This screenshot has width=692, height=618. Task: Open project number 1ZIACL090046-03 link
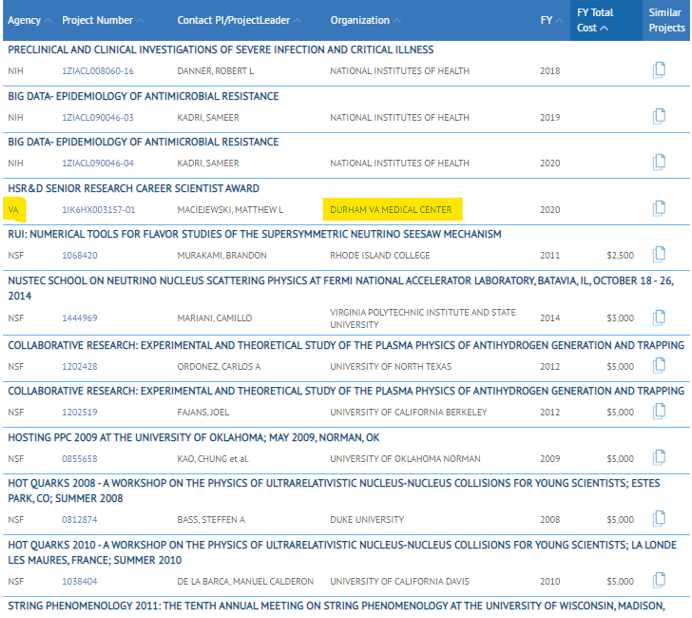point(98,118)
